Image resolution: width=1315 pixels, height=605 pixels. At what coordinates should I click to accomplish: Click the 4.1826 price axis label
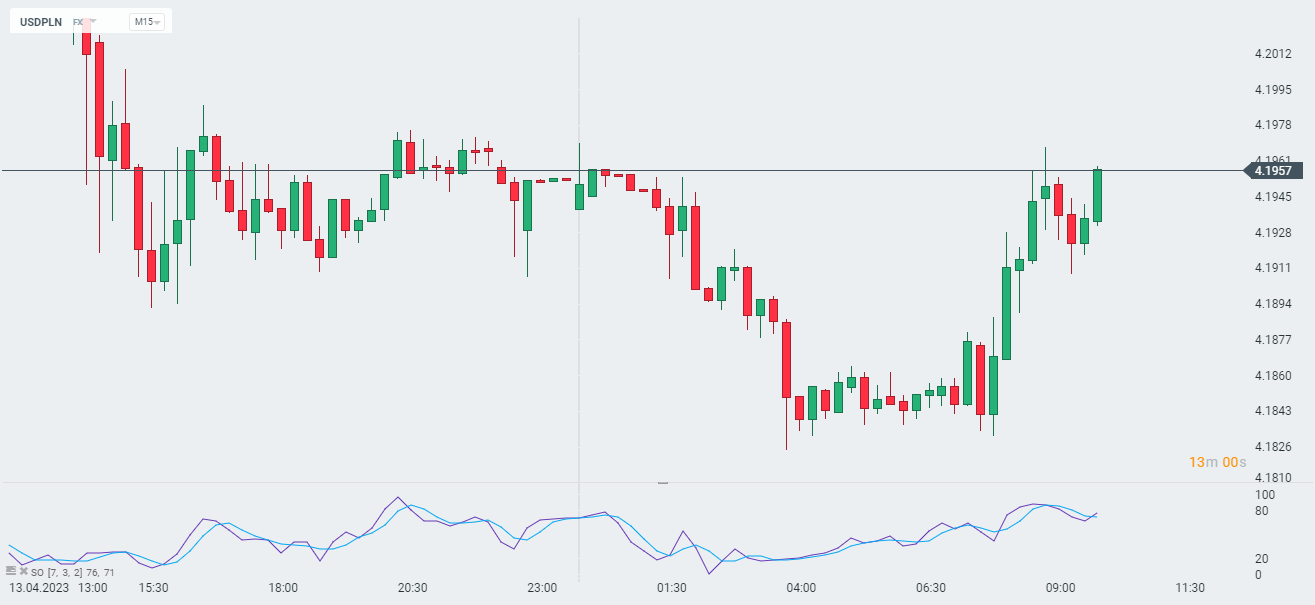coord(1273,447)
